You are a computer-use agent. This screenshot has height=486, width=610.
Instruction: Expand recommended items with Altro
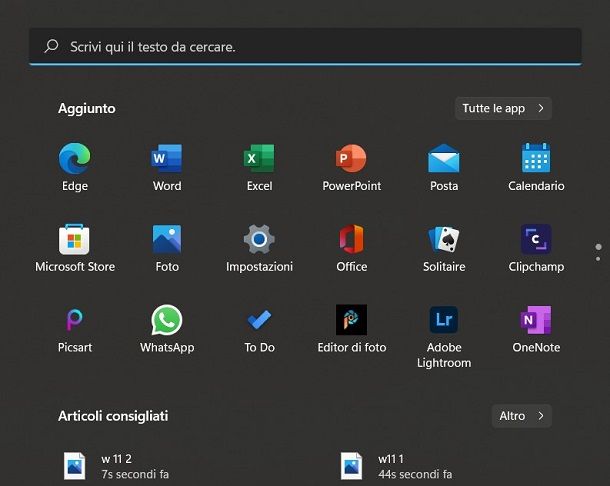tap(521, 416)
